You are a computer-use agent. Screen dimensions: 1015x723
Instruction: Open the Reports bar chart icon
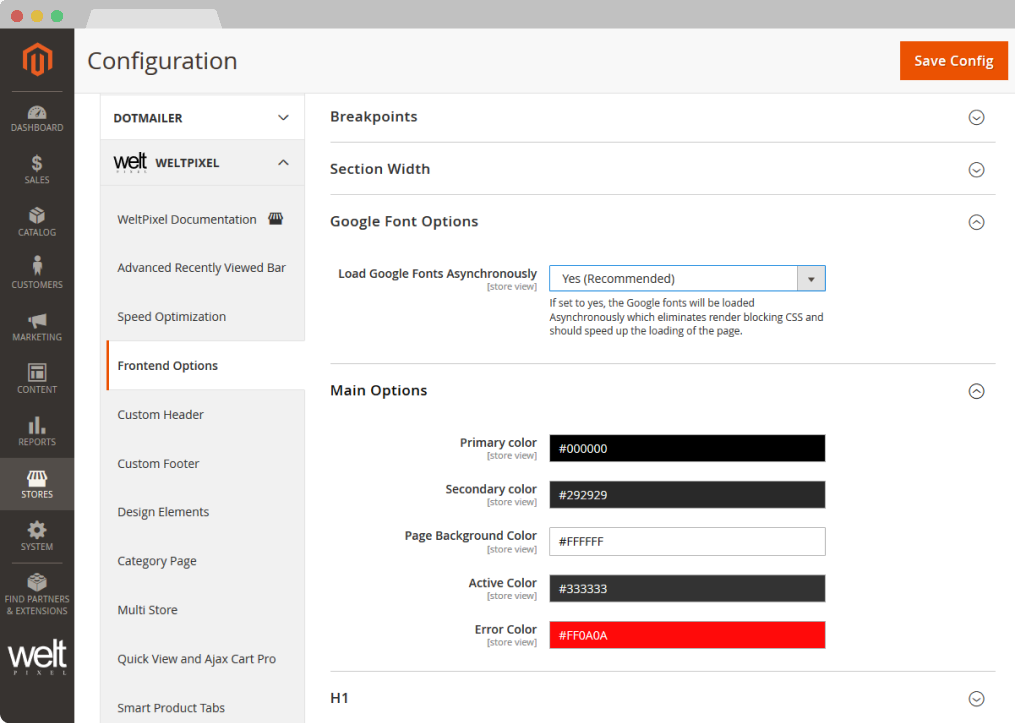click(x=37, y=431)
